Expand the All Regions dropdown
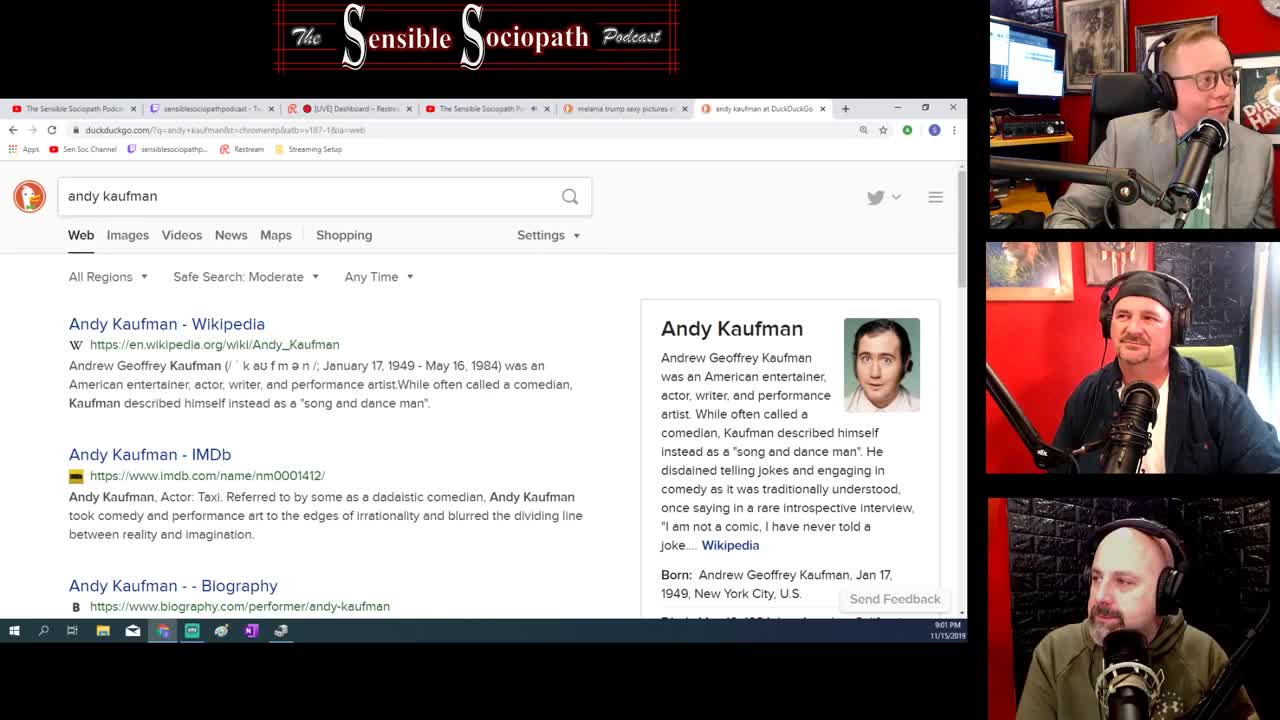Image resolution: width=1280 pixels, height=720 pixels. [108, 277]
